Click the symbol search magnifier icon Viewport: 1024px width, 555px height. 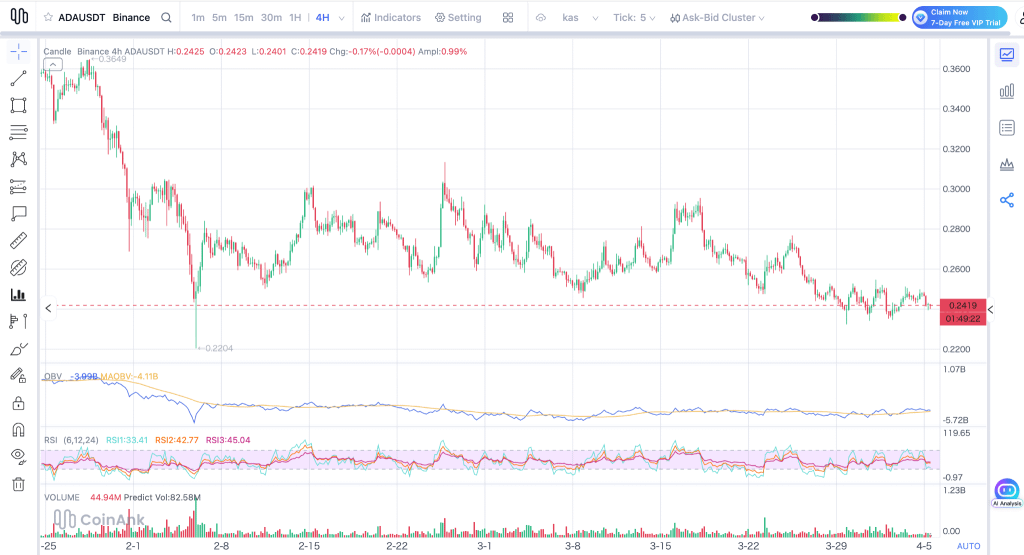click(x=167, y=18)
